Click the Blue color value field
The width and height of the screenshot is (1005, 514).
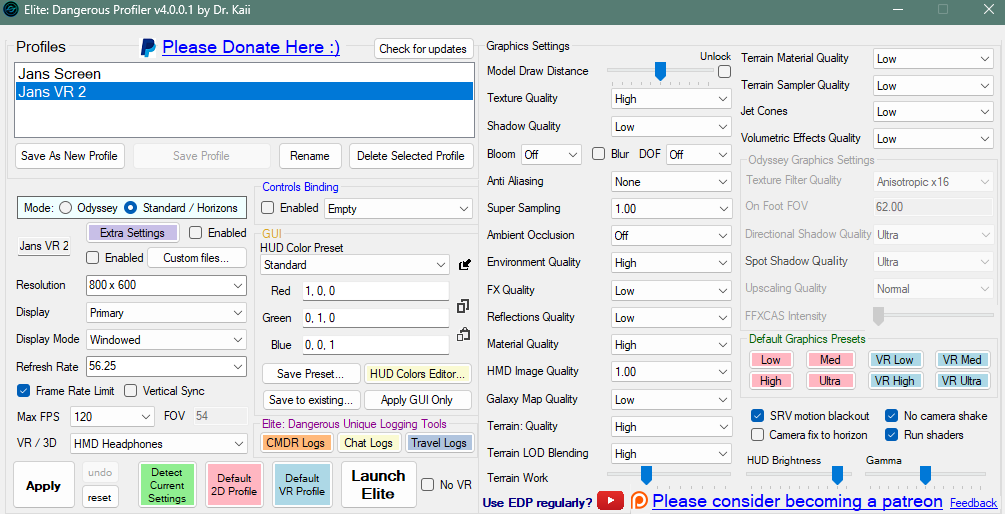coord(376,345)
